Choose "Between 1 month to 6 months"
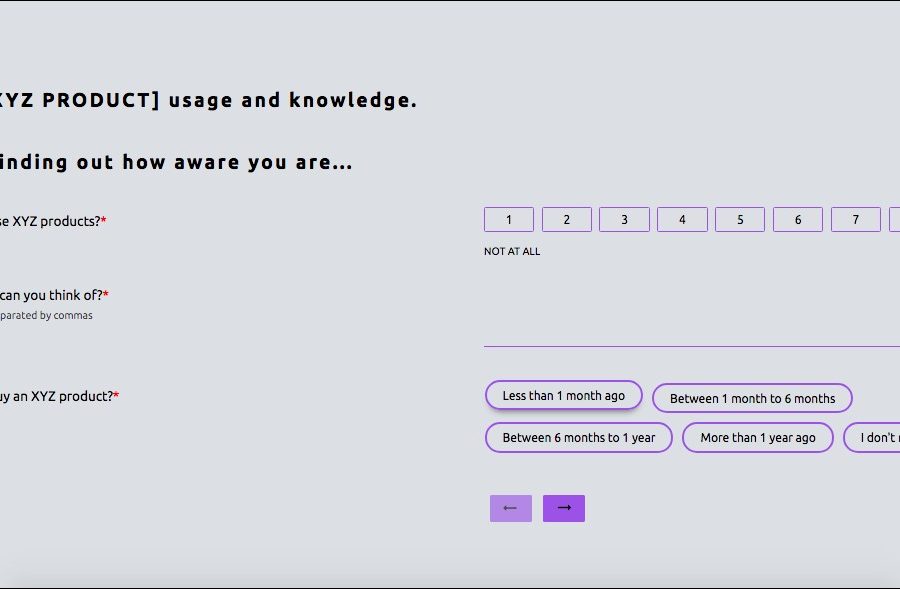900x589 pixels. (x=752, y=398)
